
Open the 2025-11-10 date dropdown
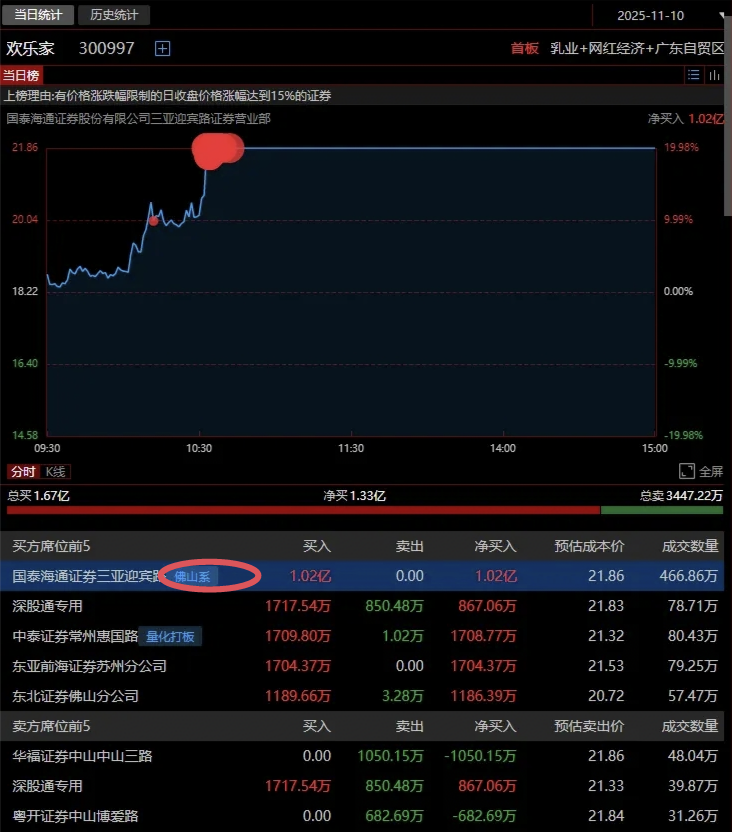[721, 15]
